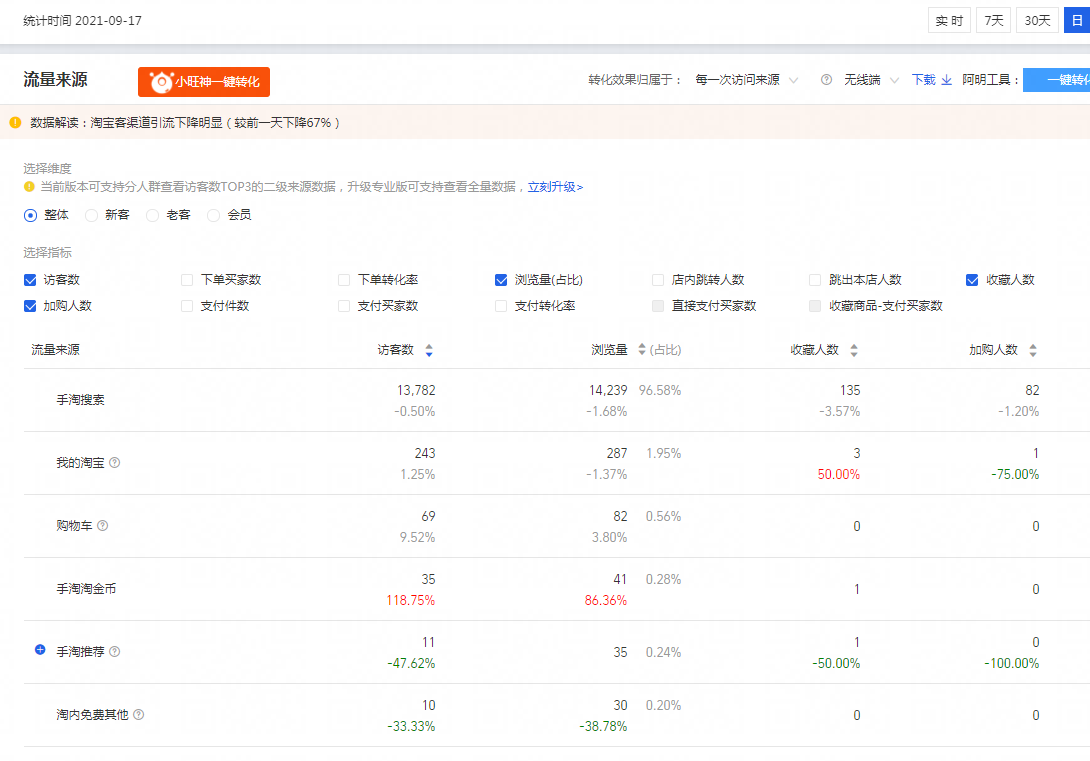This screenshot has height=761, width=1090.
Task: Click 统计时间 2021-09-17 date text
Action: (x=82, y=21)
